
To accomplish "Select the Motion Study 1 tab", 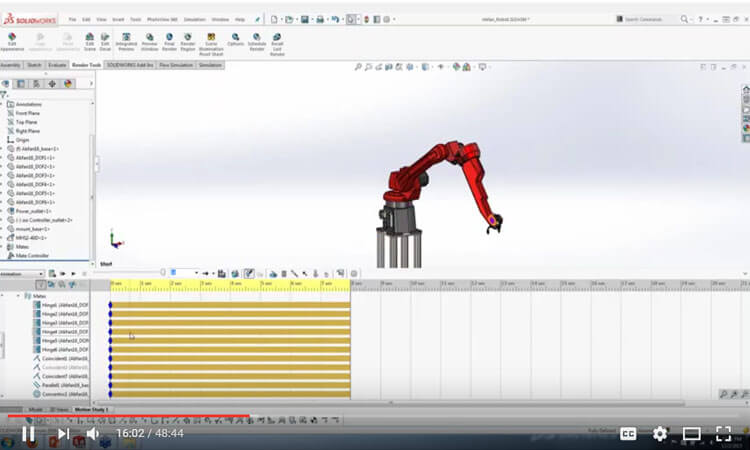I will click(x=91, y=409).
